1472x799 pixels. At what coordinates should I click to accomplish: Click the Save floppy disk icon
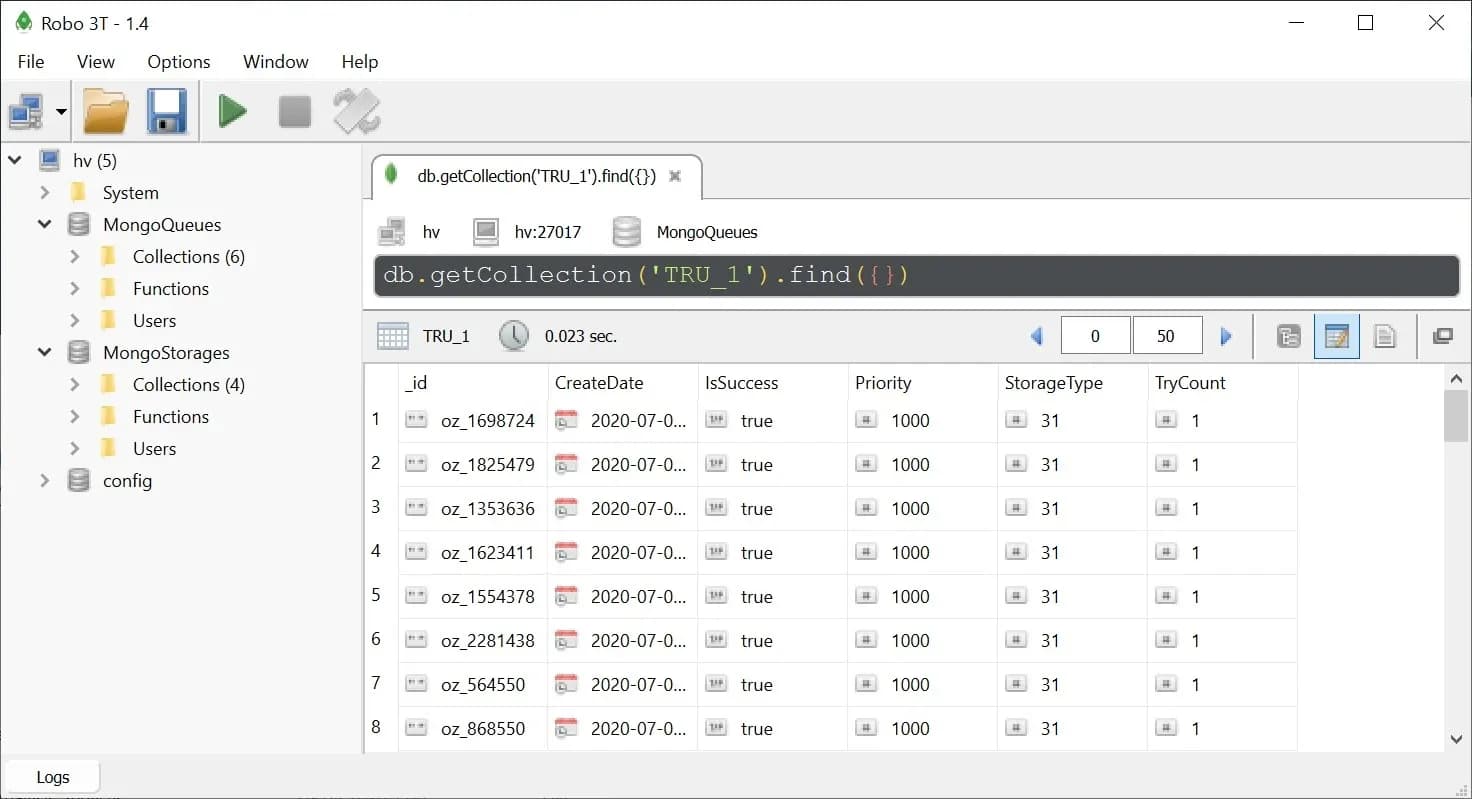[x=167, y=111]
